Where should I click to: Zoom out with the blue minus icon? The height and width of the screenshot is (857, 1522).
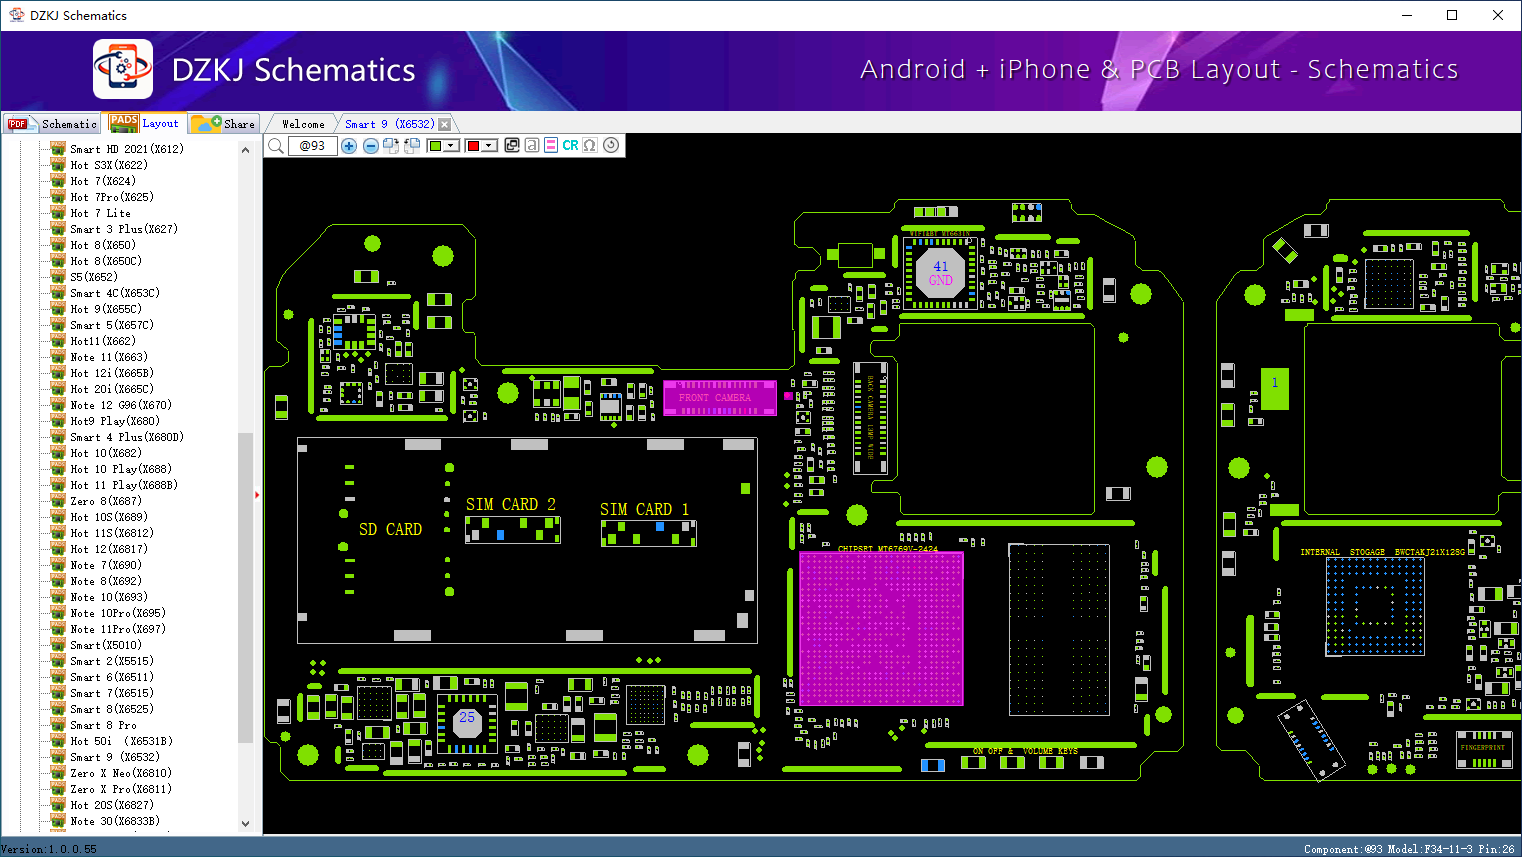(x=371, y=146)
